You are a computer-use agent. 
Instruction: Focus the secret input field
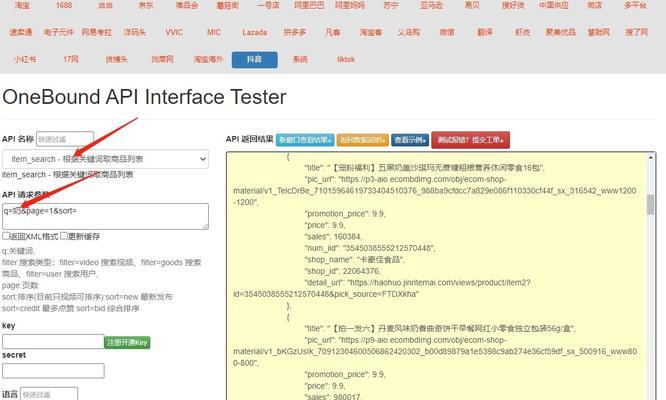coord(53,371)
